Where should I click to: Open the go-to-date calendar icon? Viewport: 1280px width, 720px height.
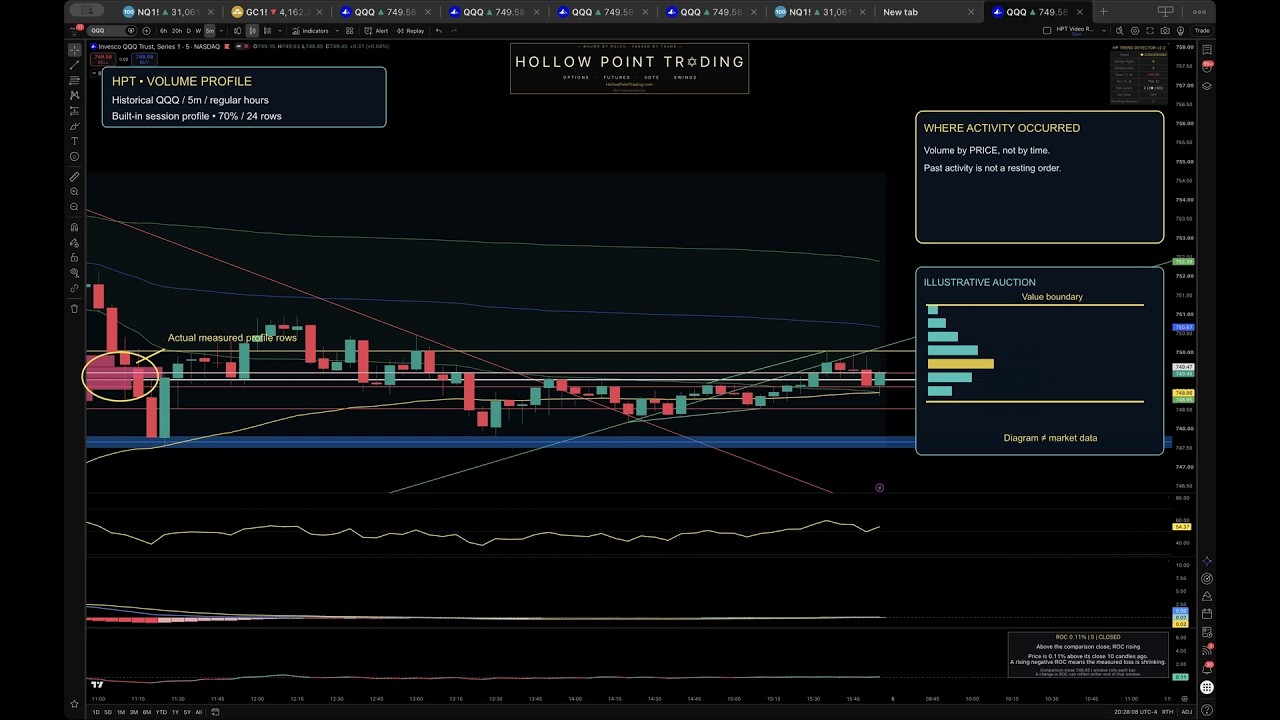[x=215, y=712]
